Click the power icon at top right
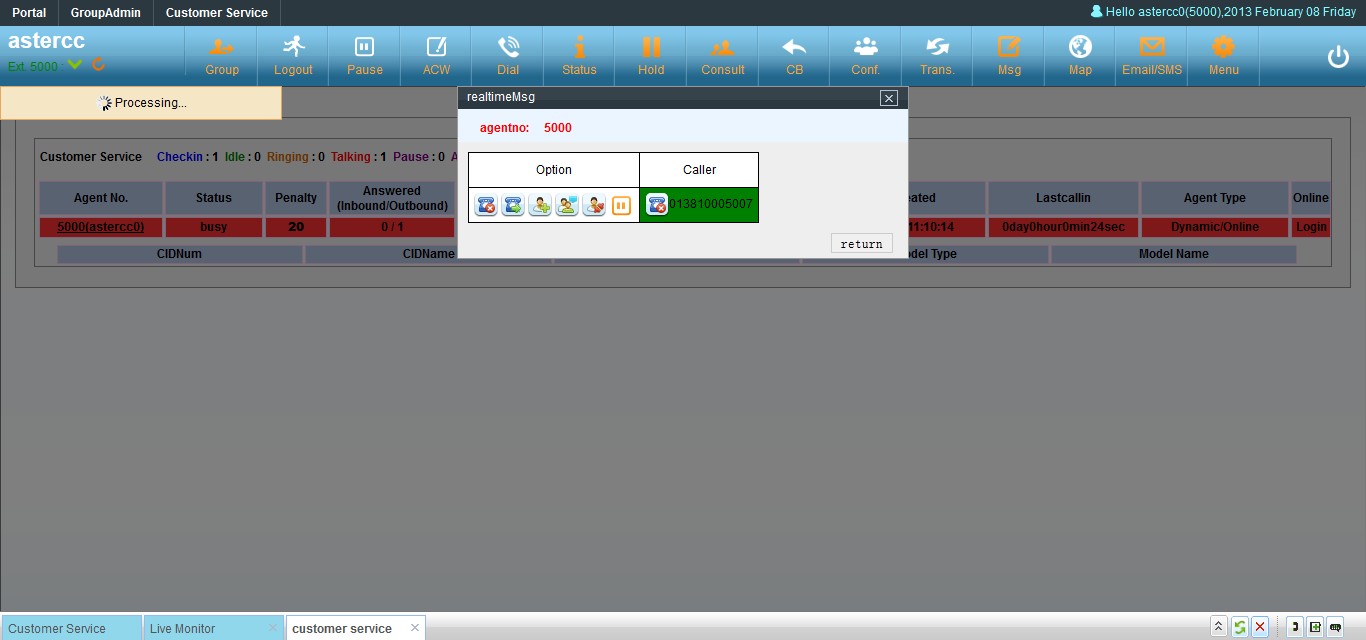Image resolution: width=1366 pixels, height=640 pixels. 1338,57
